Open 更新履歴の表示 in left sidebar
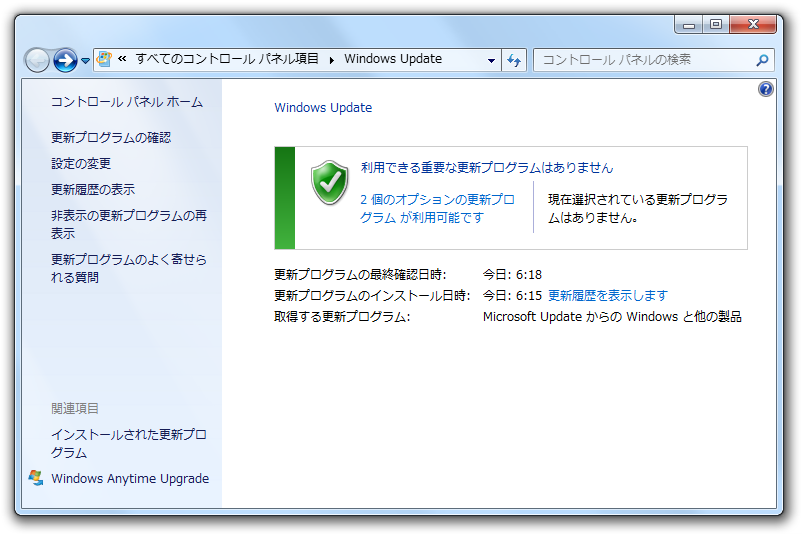 click(x=93, y=190)
